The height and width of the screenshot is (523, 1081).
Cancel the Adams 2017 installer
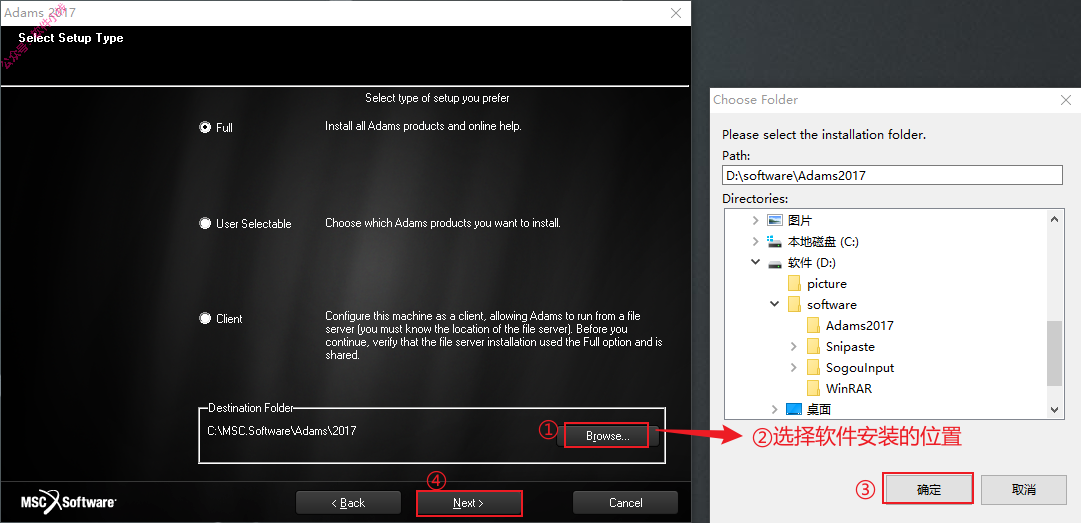(625, 502)
